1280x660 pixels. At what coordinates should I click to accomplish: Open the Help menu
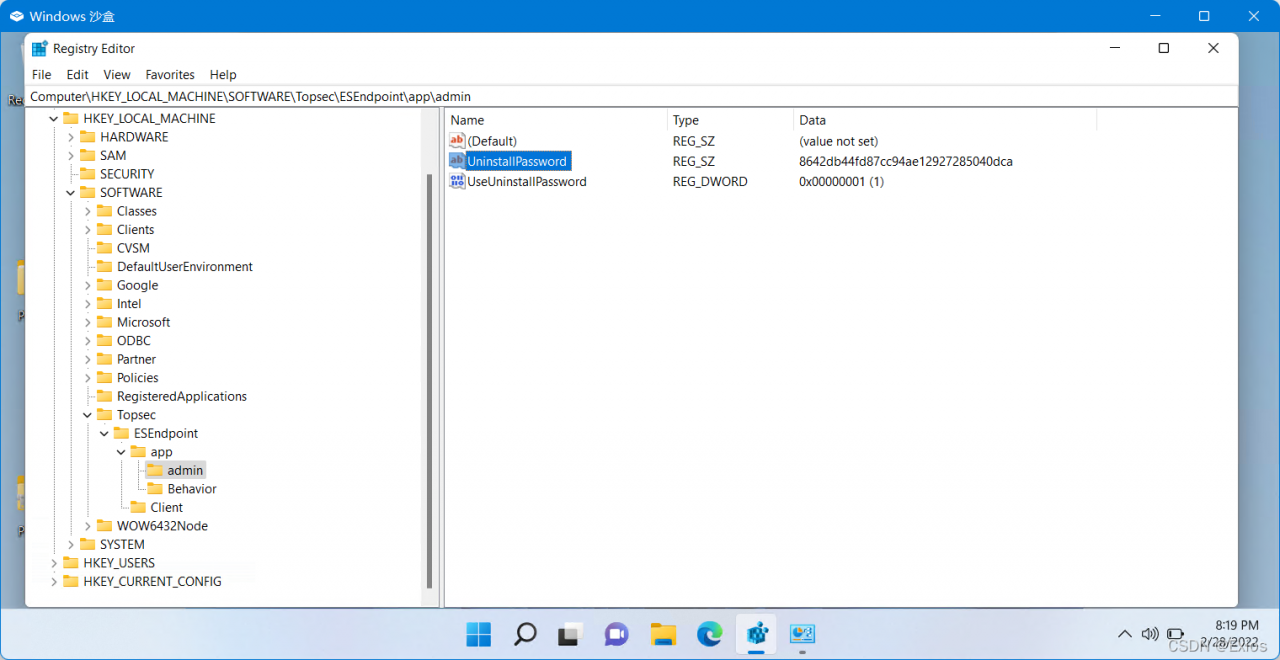(223, 74)
